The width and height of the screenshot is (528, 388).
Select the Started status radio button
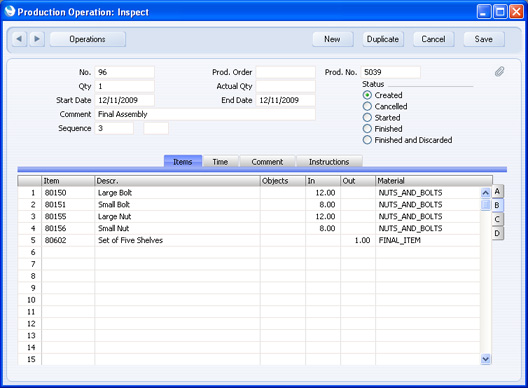pos(367,118)
